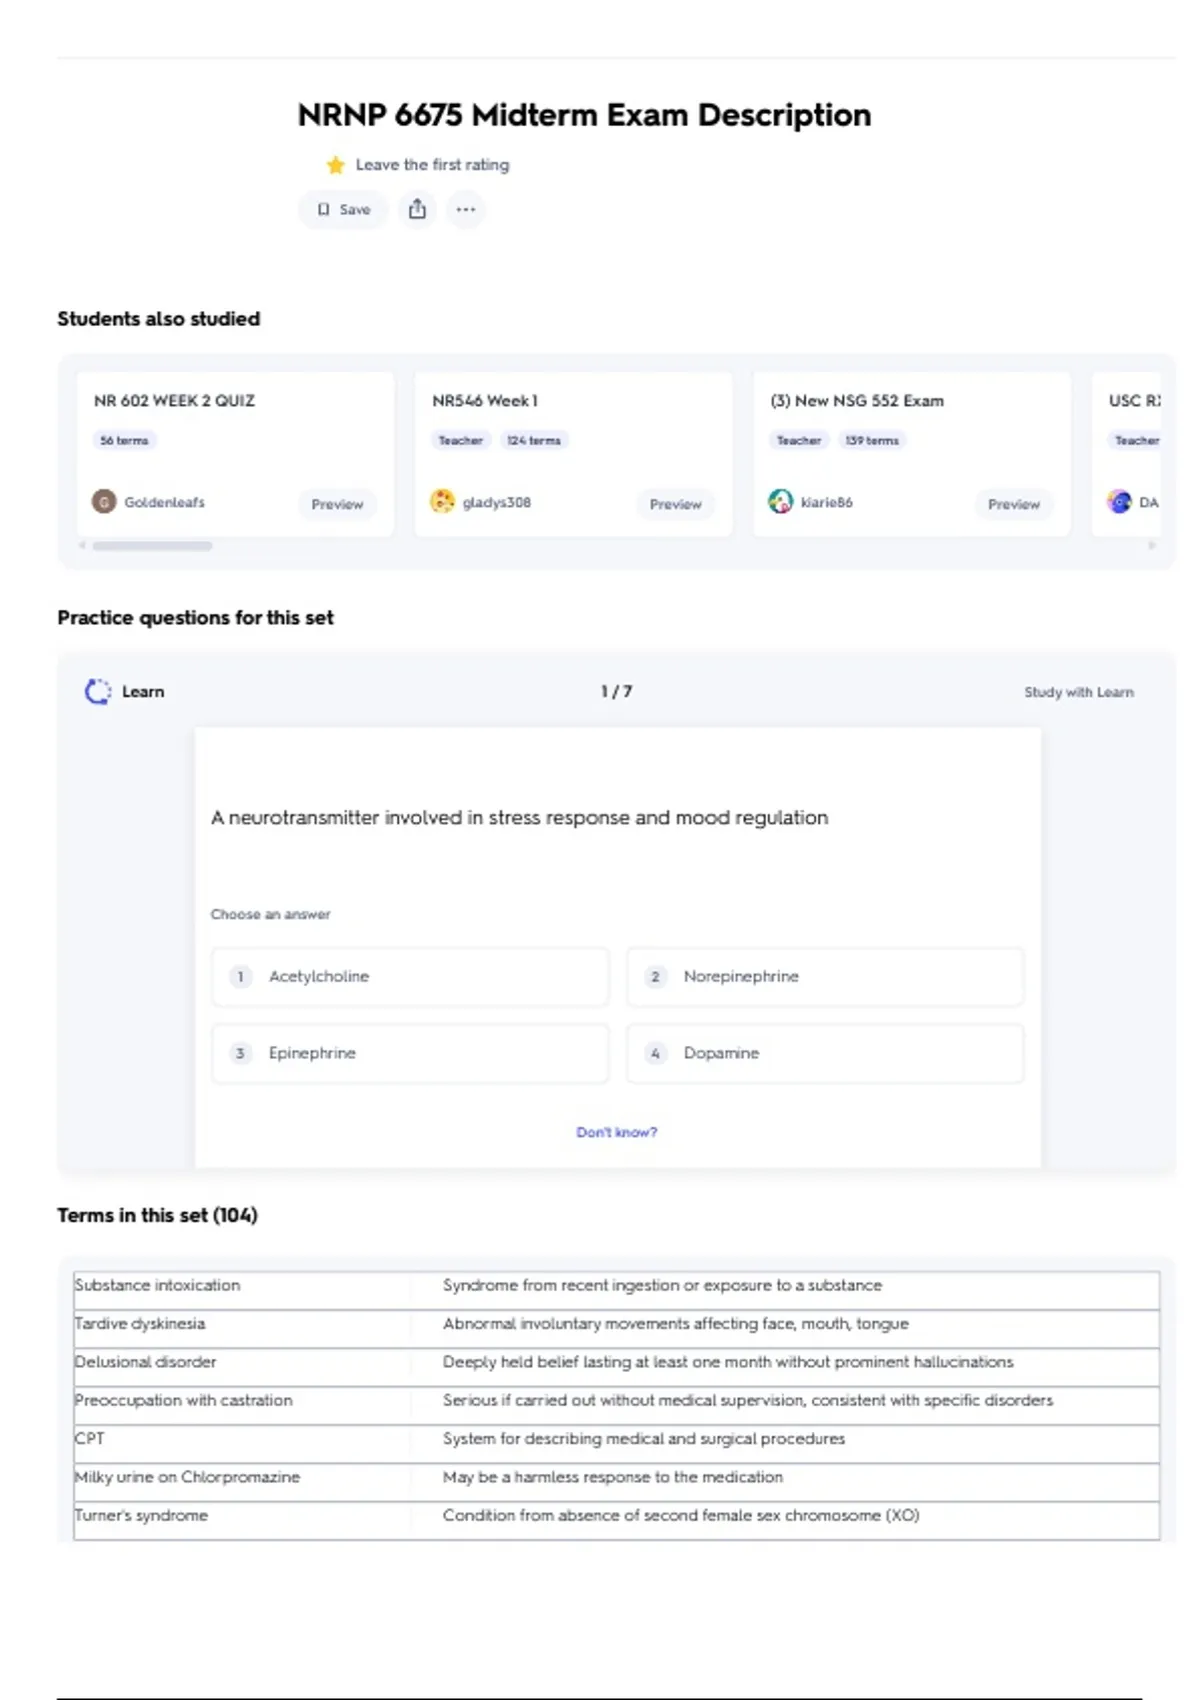Click the Learn mode circular icon

point(98,692)
